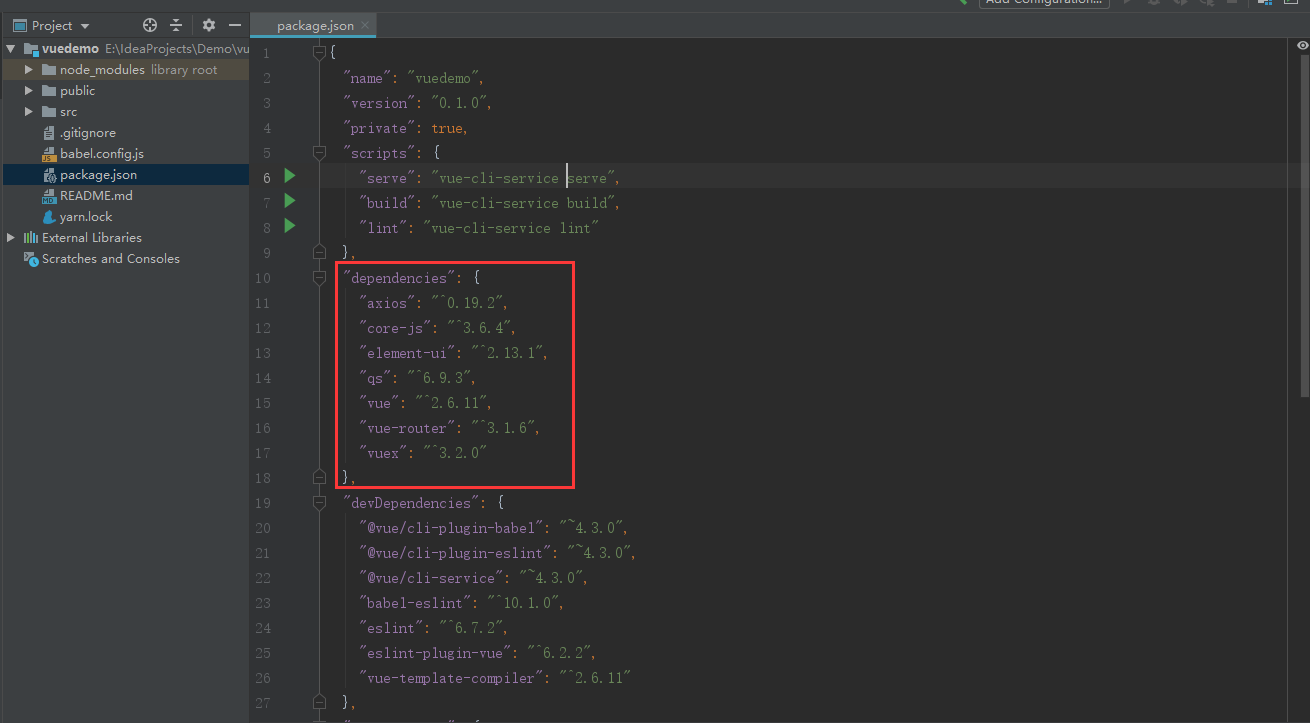Click the "qs" dependency key
Image resolution: width=1310 pixels, height=723 pixels.
click(373, 378)
